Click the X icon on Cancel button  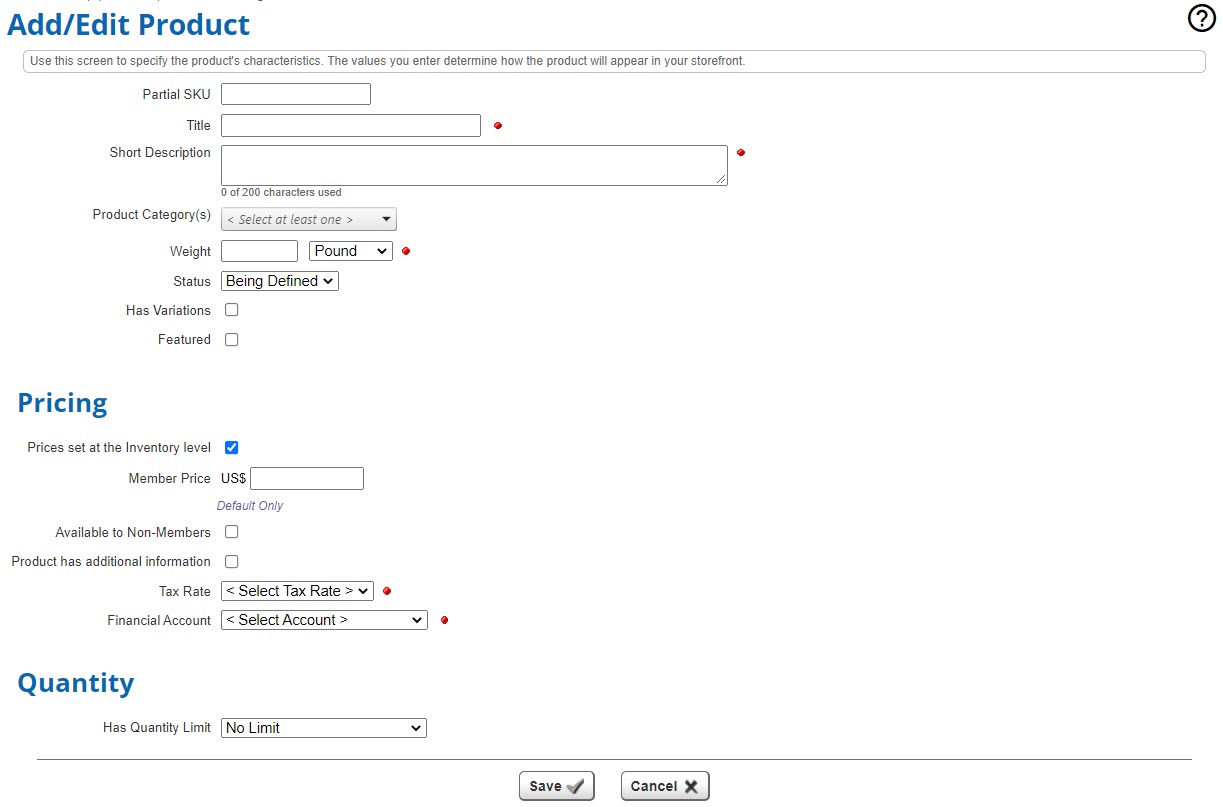(x=689, y=786)
